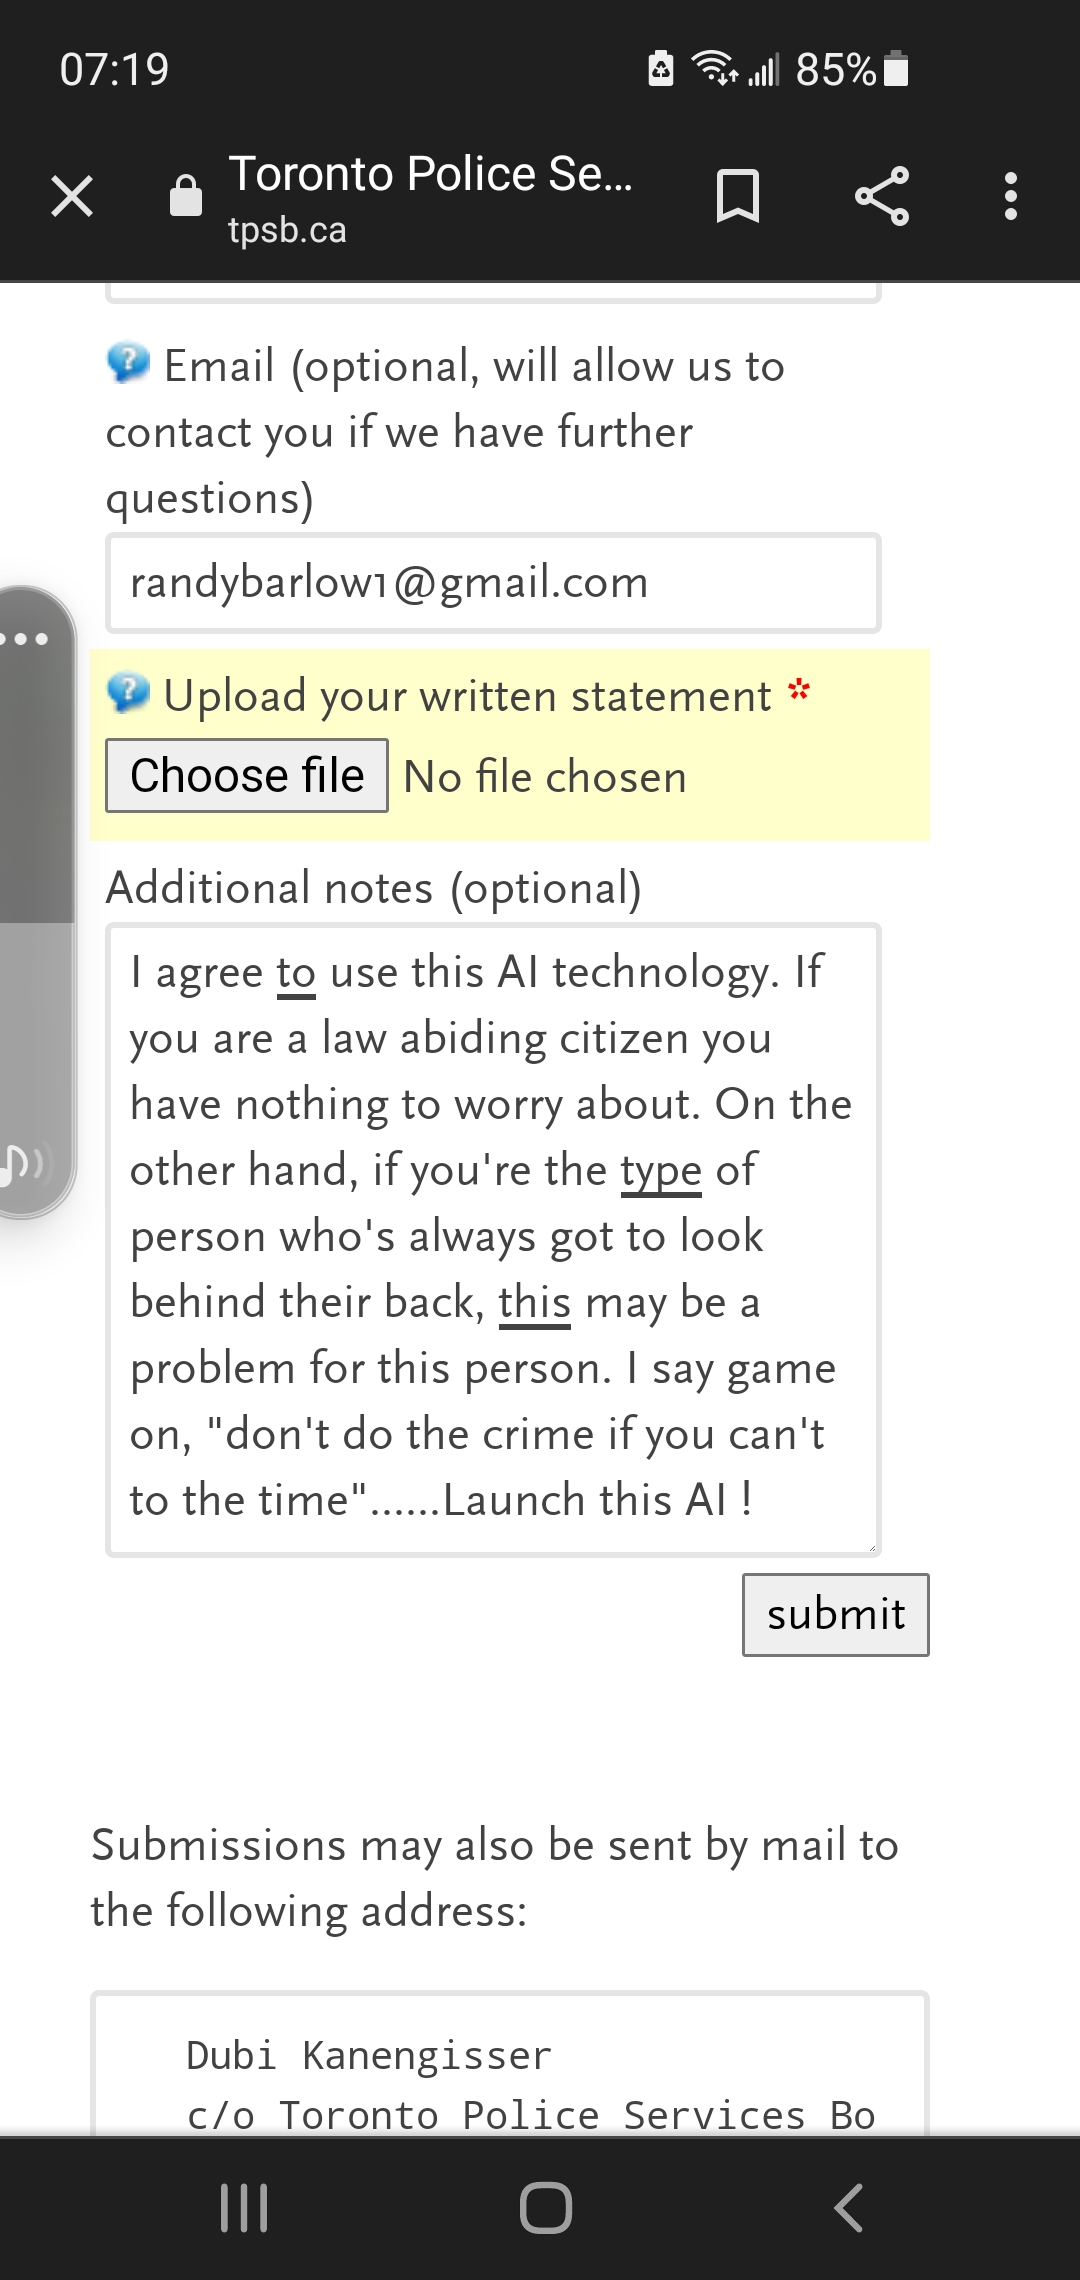This screenshot has width=1080, height=2280.
Task: Tap the page title Toronto Police Se...
Action: (x=430, y=174)
